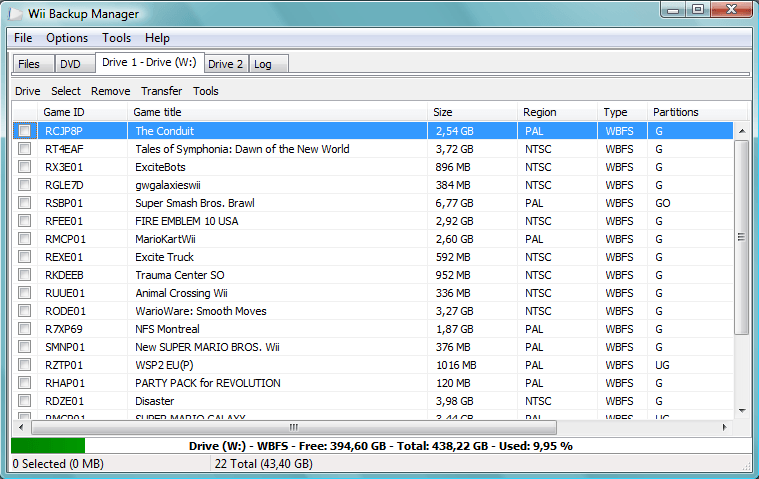Check the box next to Super Smash Bros. Brawl
759x479 pixels.
pos(24,203)
